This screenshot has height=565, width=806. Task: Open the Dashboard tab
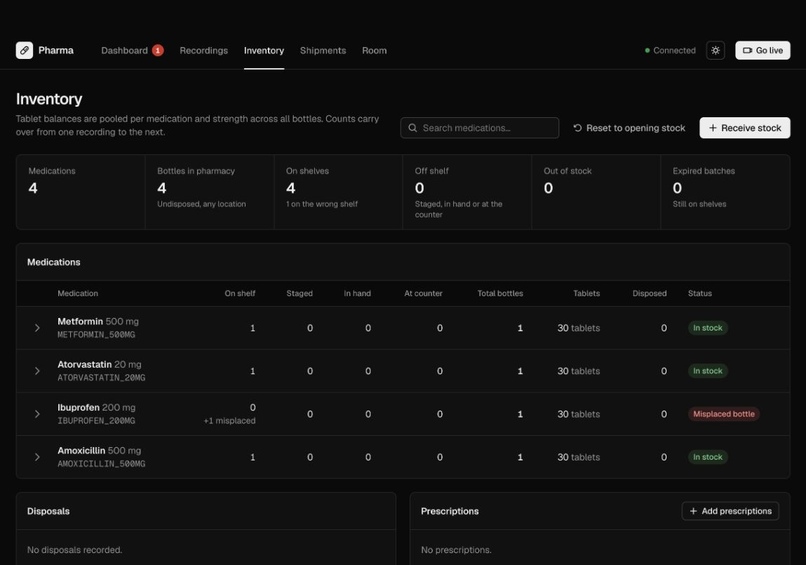(x=124, y=50)
